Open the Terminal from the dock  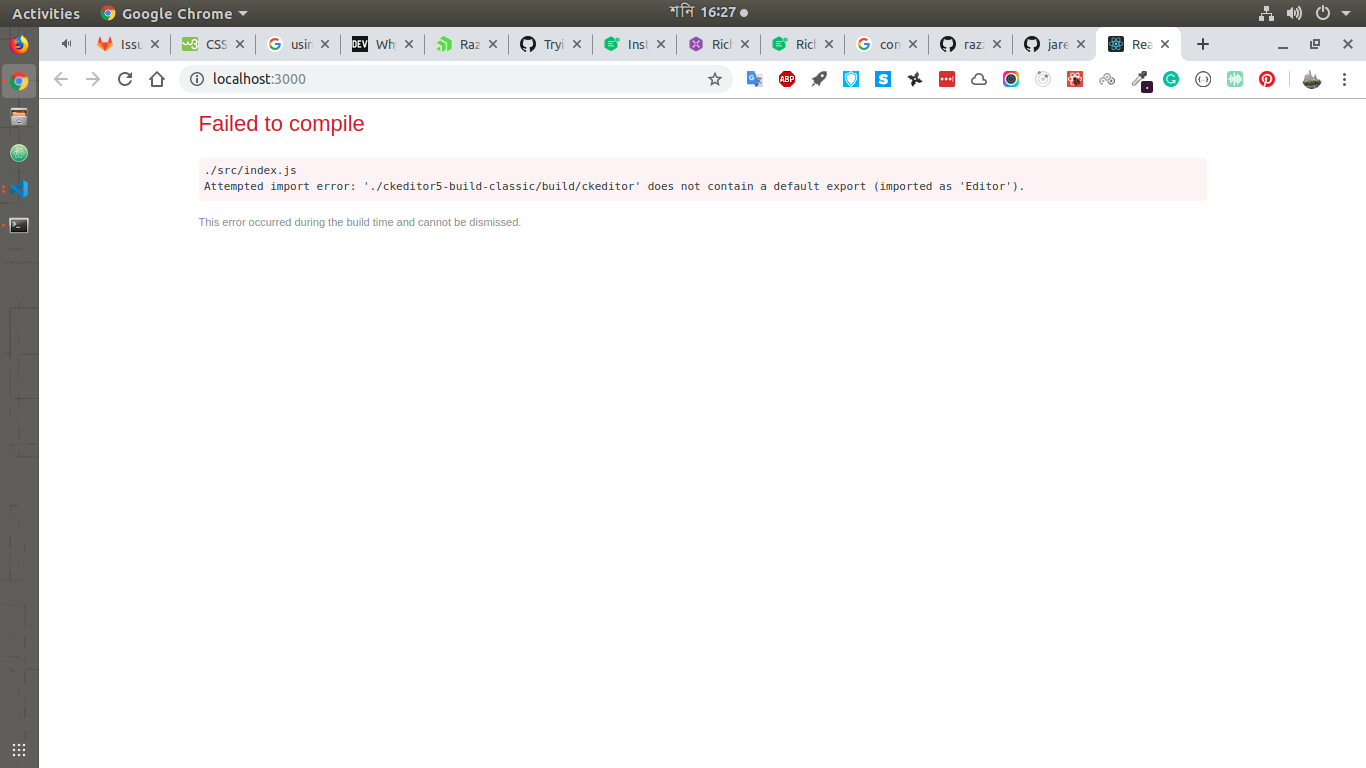point(19,225)
